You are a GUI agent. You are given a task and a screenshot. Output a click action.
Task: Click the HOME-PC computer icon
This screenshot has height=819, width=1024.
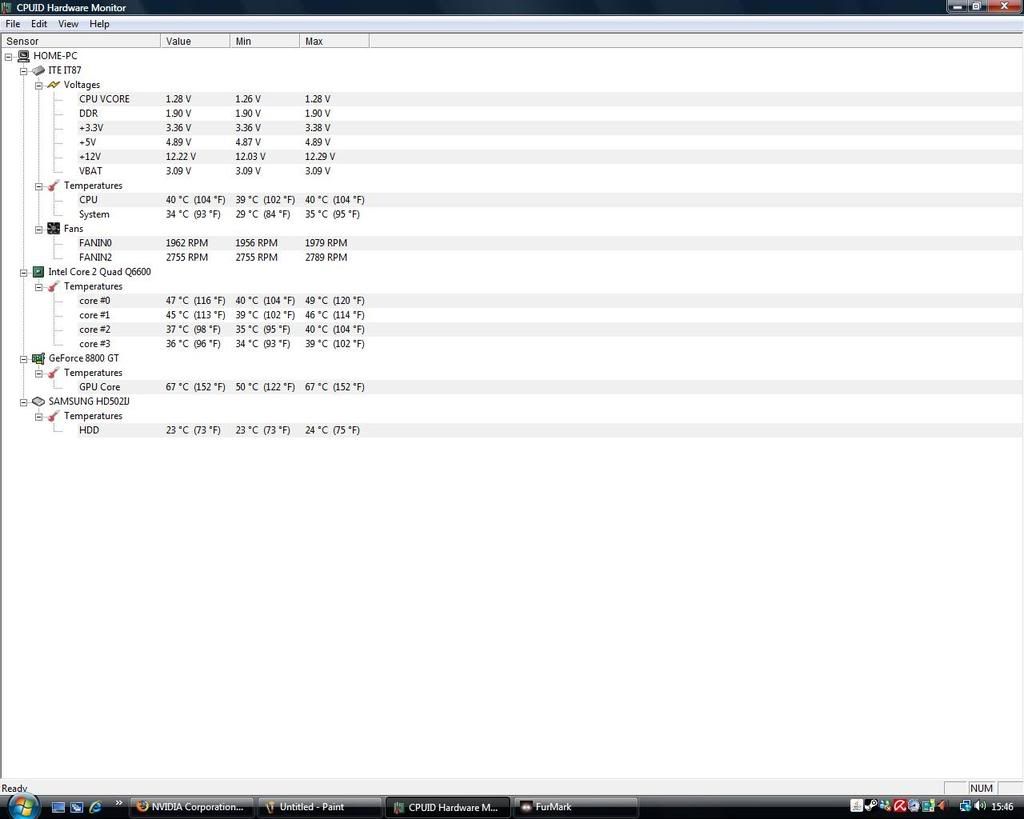tap(24, 56)
